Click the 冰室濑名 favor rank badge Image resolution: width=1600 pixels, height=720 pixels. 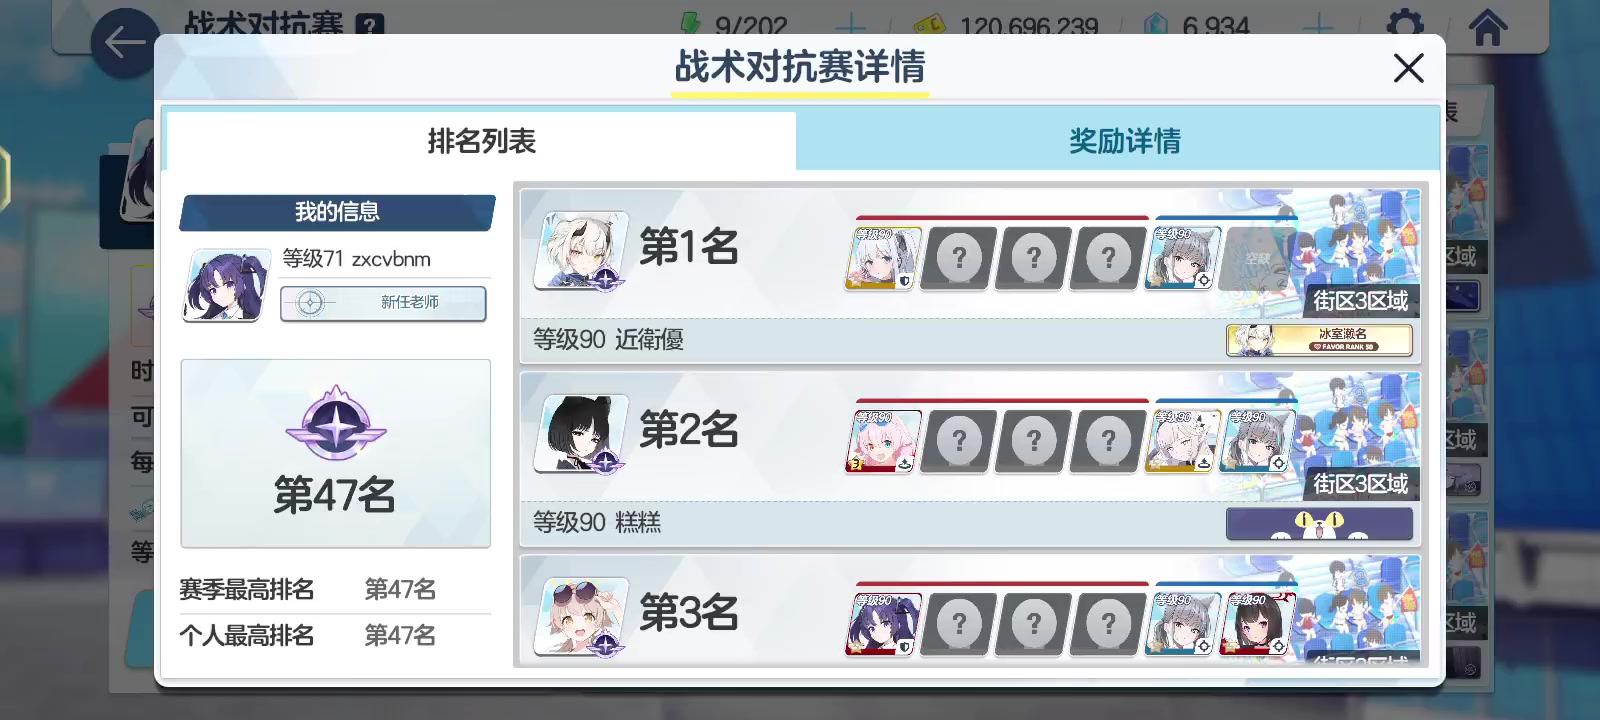[x=1320, y=340]
